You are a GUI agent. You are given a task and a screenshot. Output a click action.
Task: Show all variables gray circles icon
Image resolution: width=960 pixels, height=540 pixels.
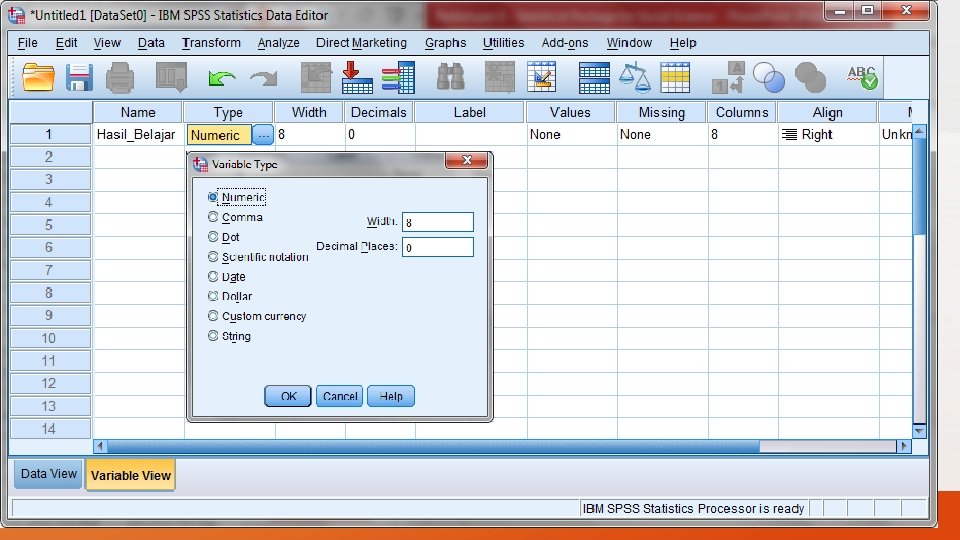point(810,78)
